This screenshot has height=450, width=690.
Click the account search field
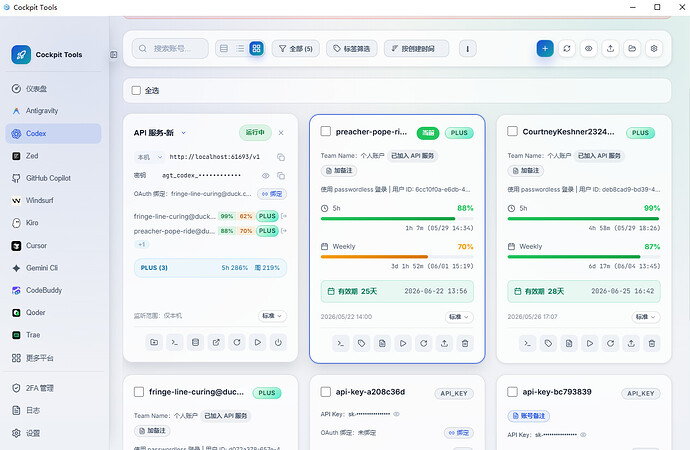pos(170,48)
